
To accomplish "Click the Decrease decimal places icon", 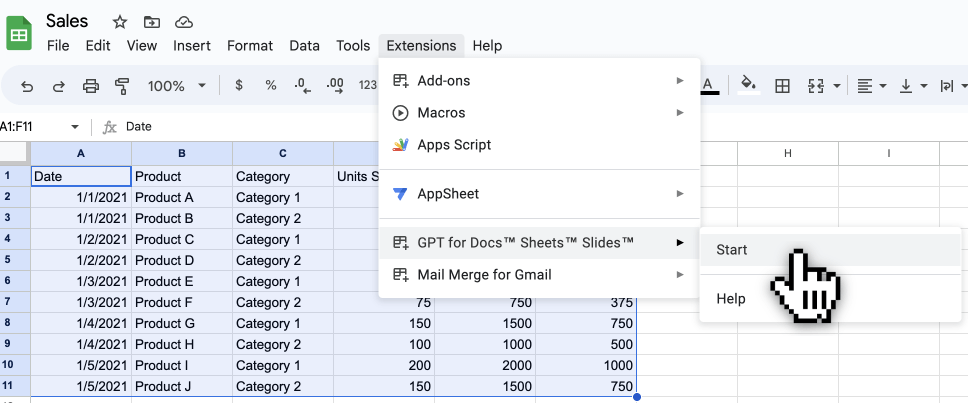I will tap(302, 86).
